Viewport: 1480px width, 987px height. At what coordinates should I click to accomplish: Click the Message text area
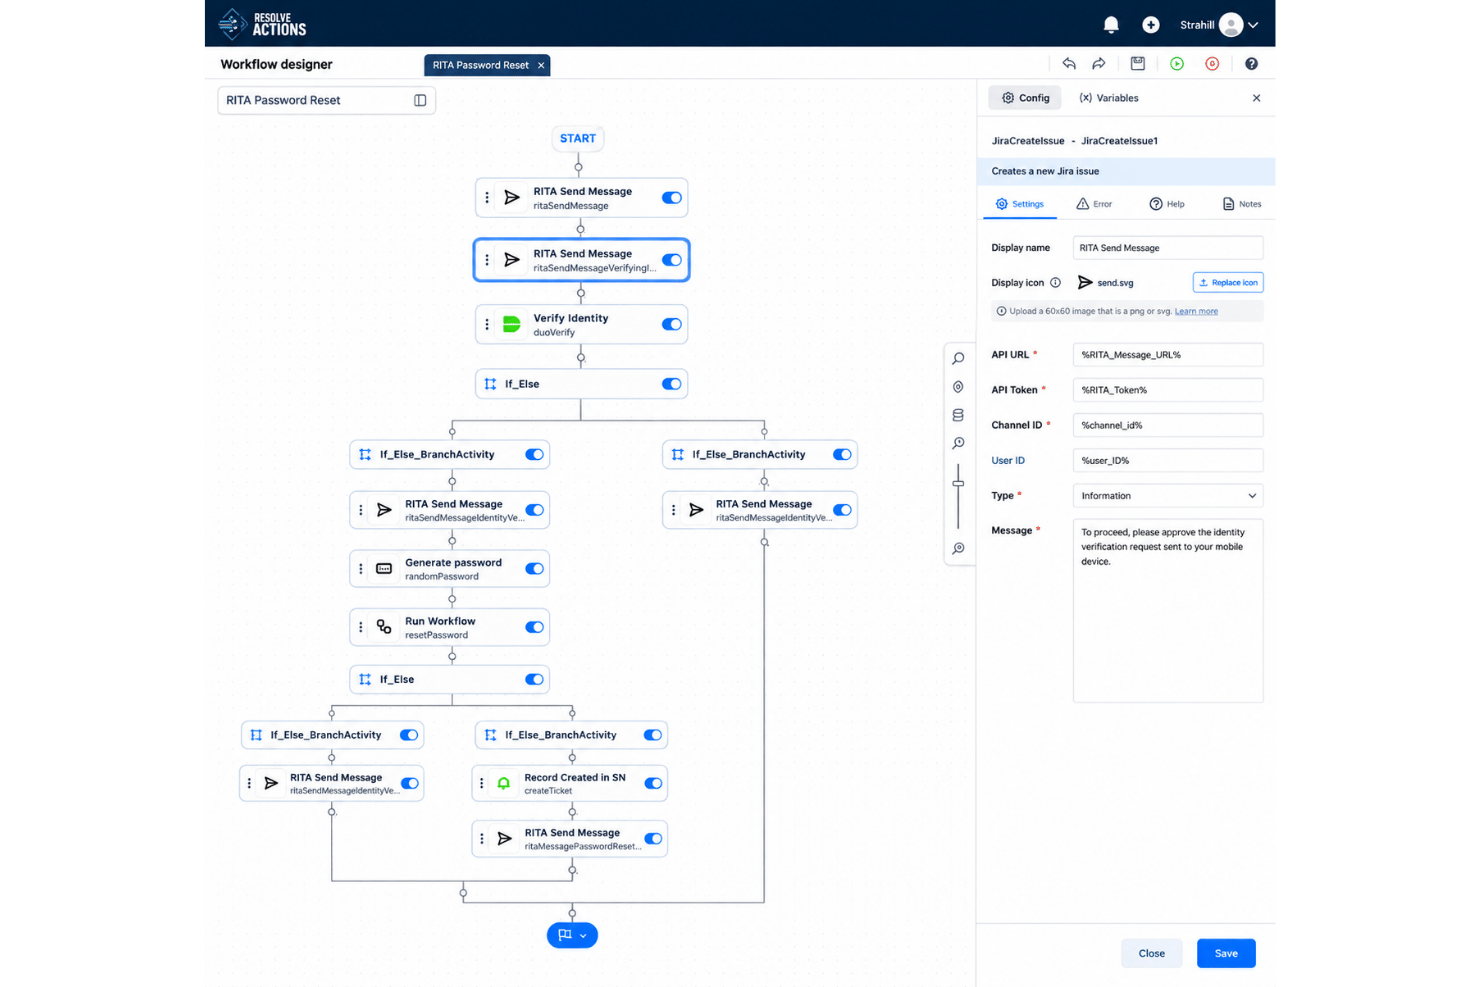(x=1167, y=610)
